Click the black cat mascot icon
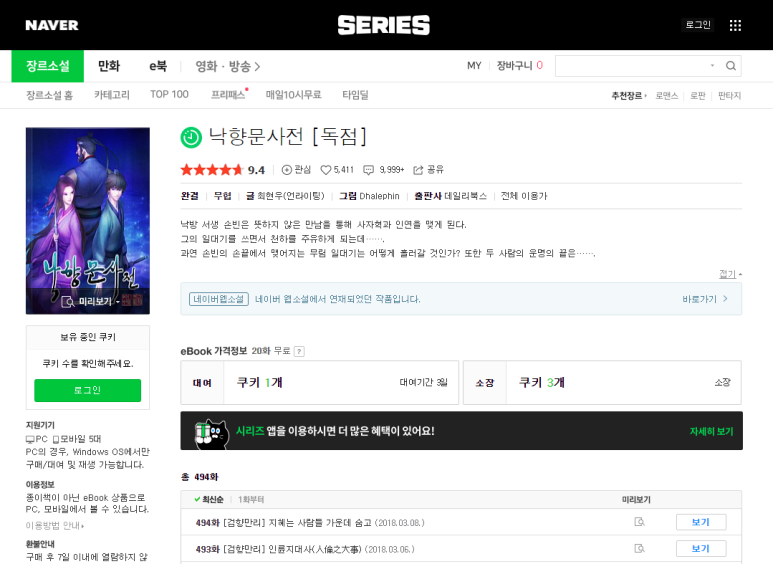Screen dimensions: 773x564 coord(211,433)
